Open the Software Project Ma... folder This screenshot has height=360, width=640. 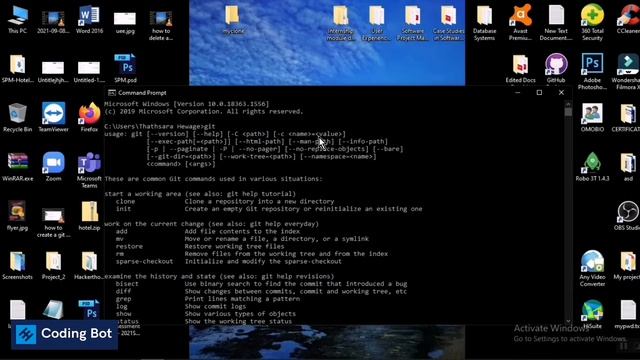413,23
